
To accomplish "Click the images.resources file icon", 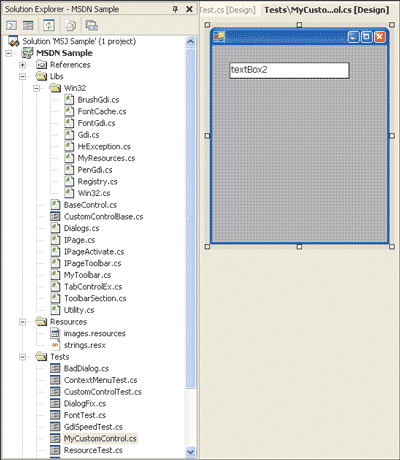I will click(x=55, y=333).
